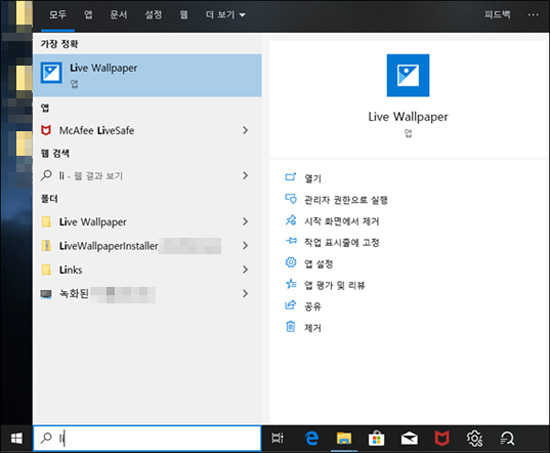Click the 열기 open icon

(290, 177)
